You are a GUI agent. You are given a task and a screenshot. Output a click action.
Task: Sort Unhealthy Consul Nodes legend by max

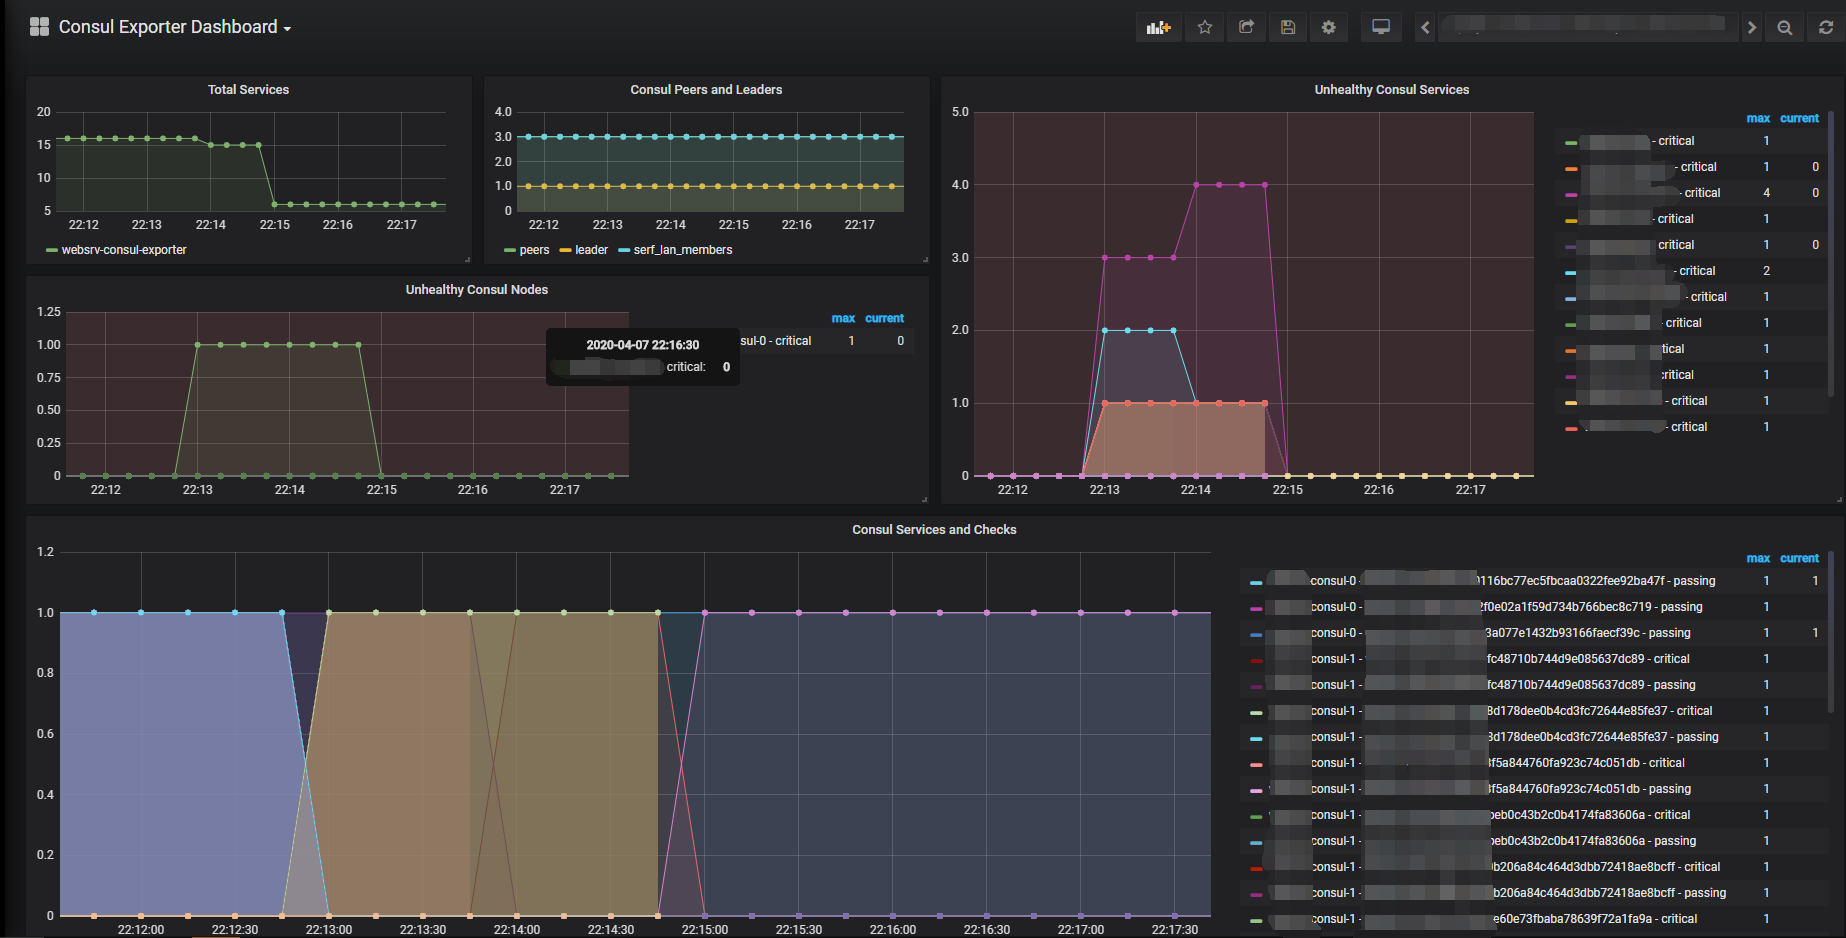842,318
